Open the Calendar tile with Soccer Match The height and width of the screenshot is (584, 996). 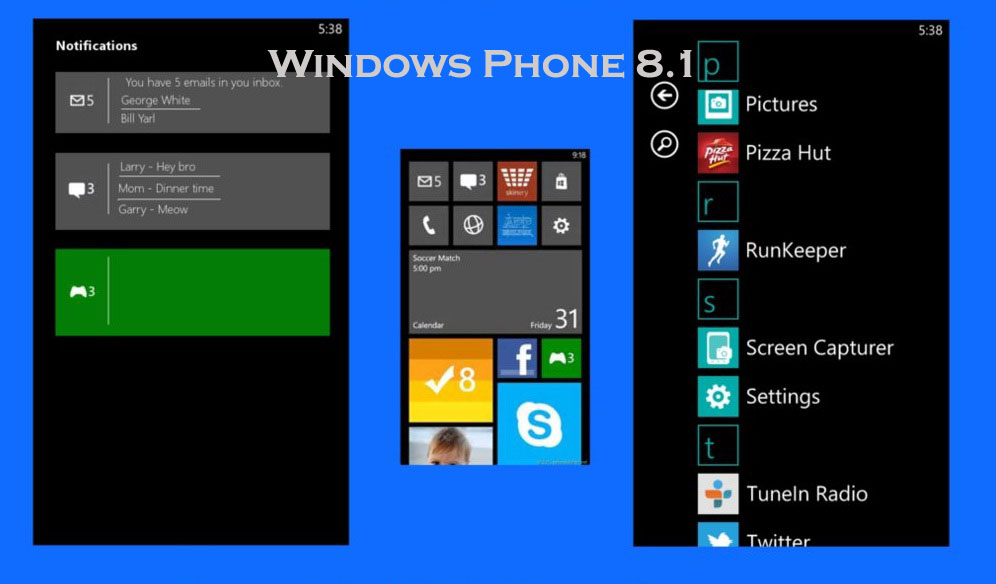(x=495, y=292)
